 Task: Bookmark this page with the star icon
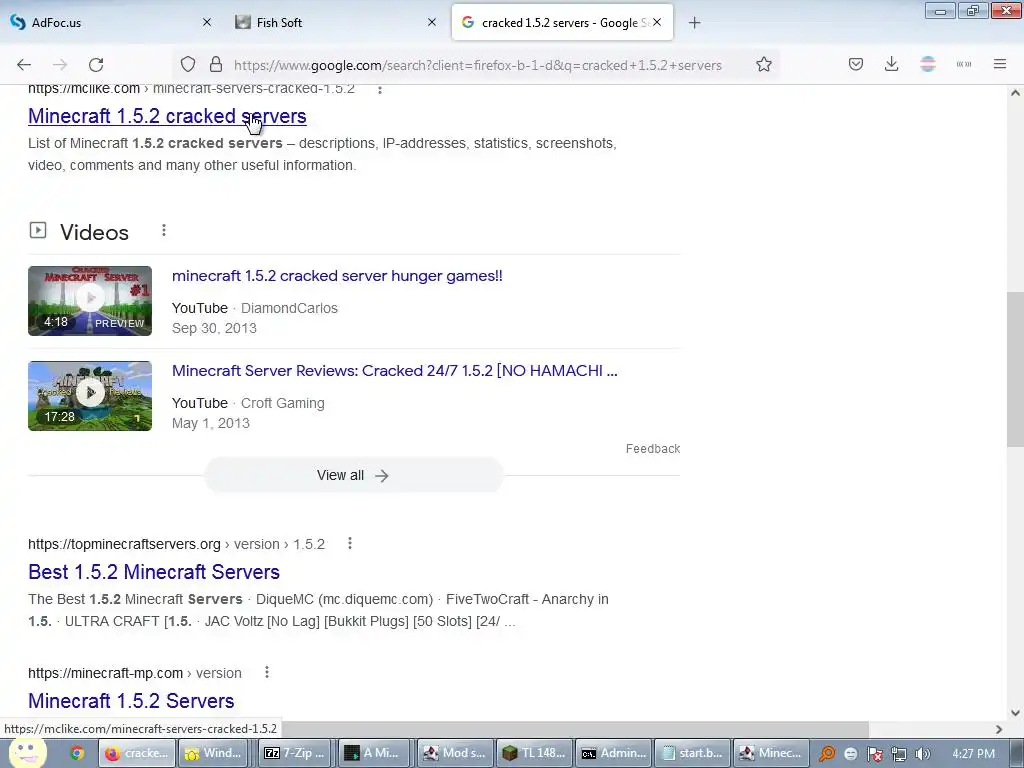coord(764,65)
